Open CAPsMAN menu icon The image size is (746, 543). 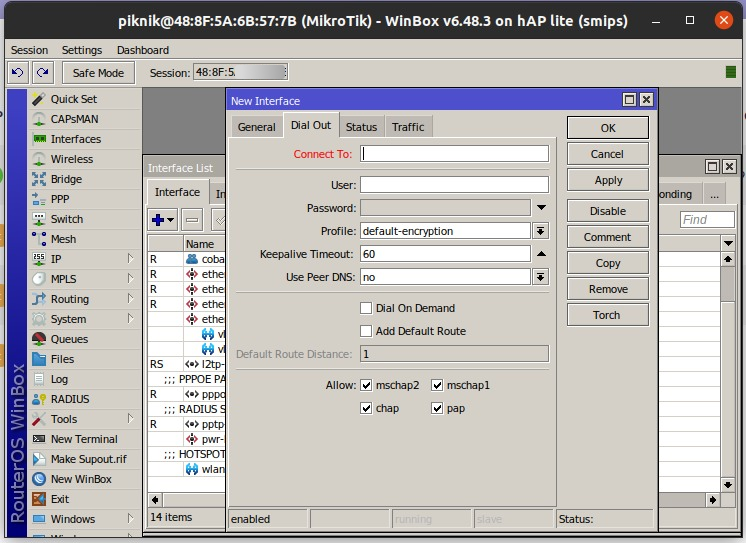tap(39, 119)
